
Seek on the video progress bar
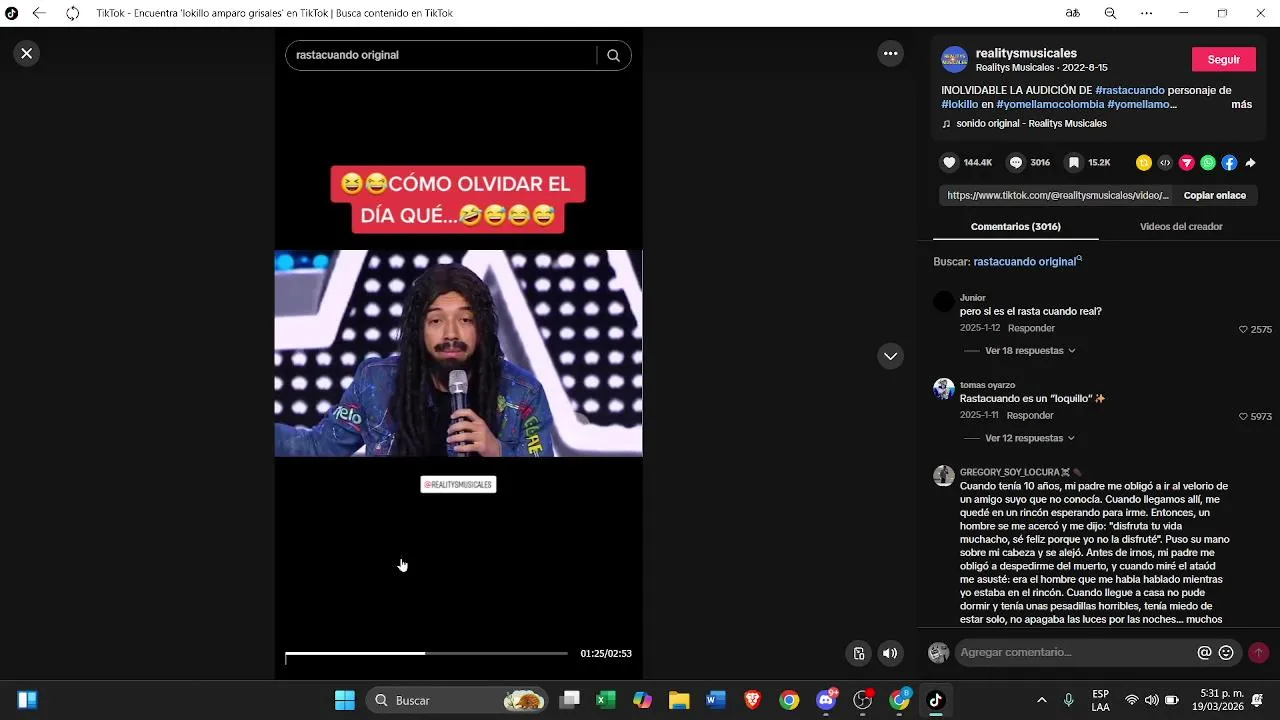[x=426, y=654]
